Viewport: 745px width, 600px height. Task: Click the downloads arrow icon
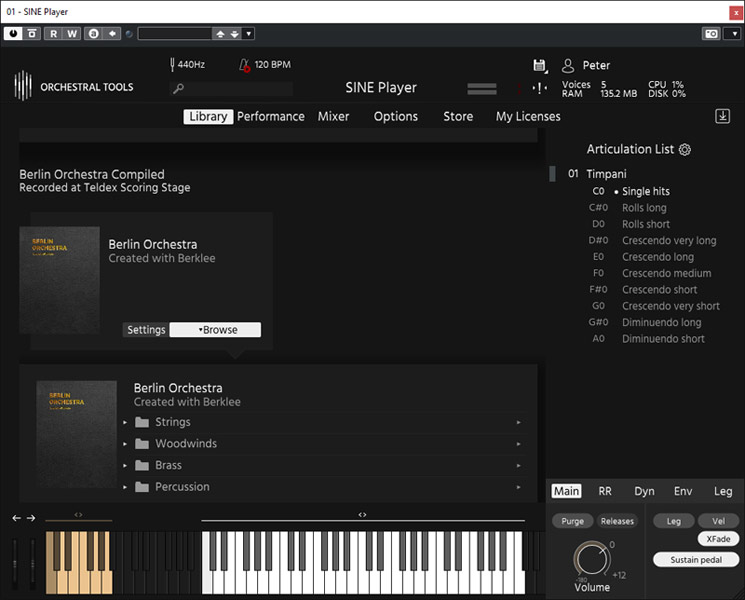click(723, 116)
